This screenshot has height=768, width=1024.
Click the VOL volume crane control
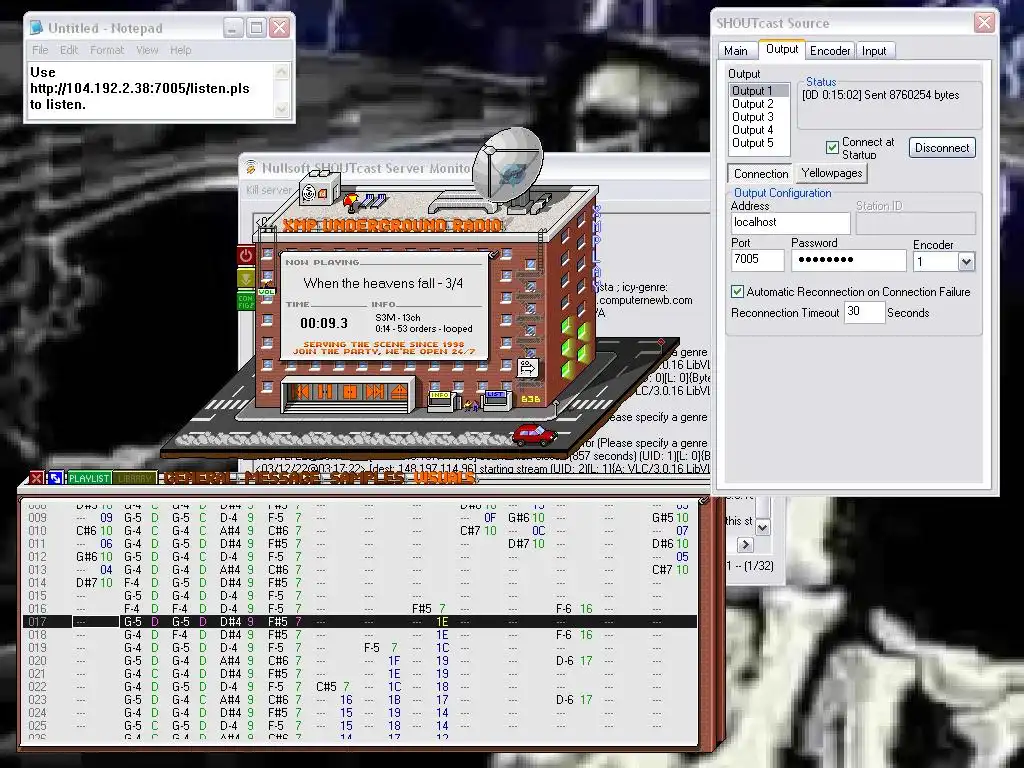266,292
